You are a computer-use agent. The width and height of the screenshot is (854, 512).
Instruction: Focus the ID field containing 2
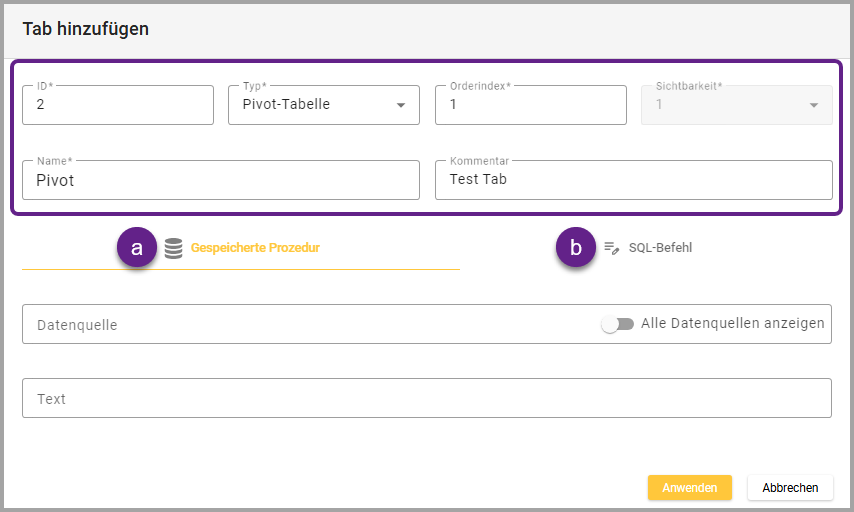(x=118, y=105)
